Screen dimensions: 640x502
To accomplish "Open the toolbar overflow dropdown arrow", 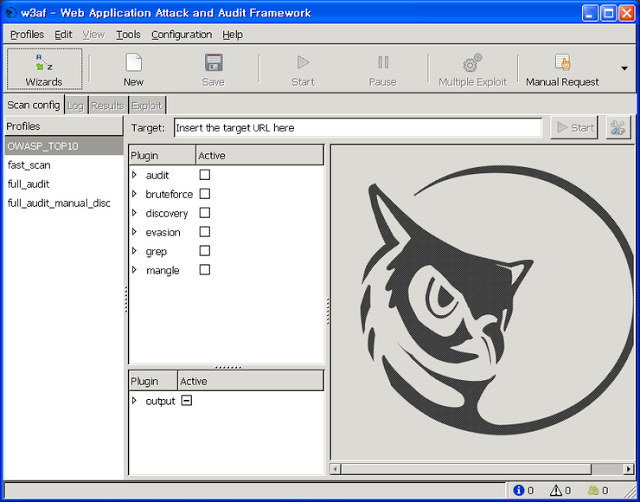I will pos(624,68).
